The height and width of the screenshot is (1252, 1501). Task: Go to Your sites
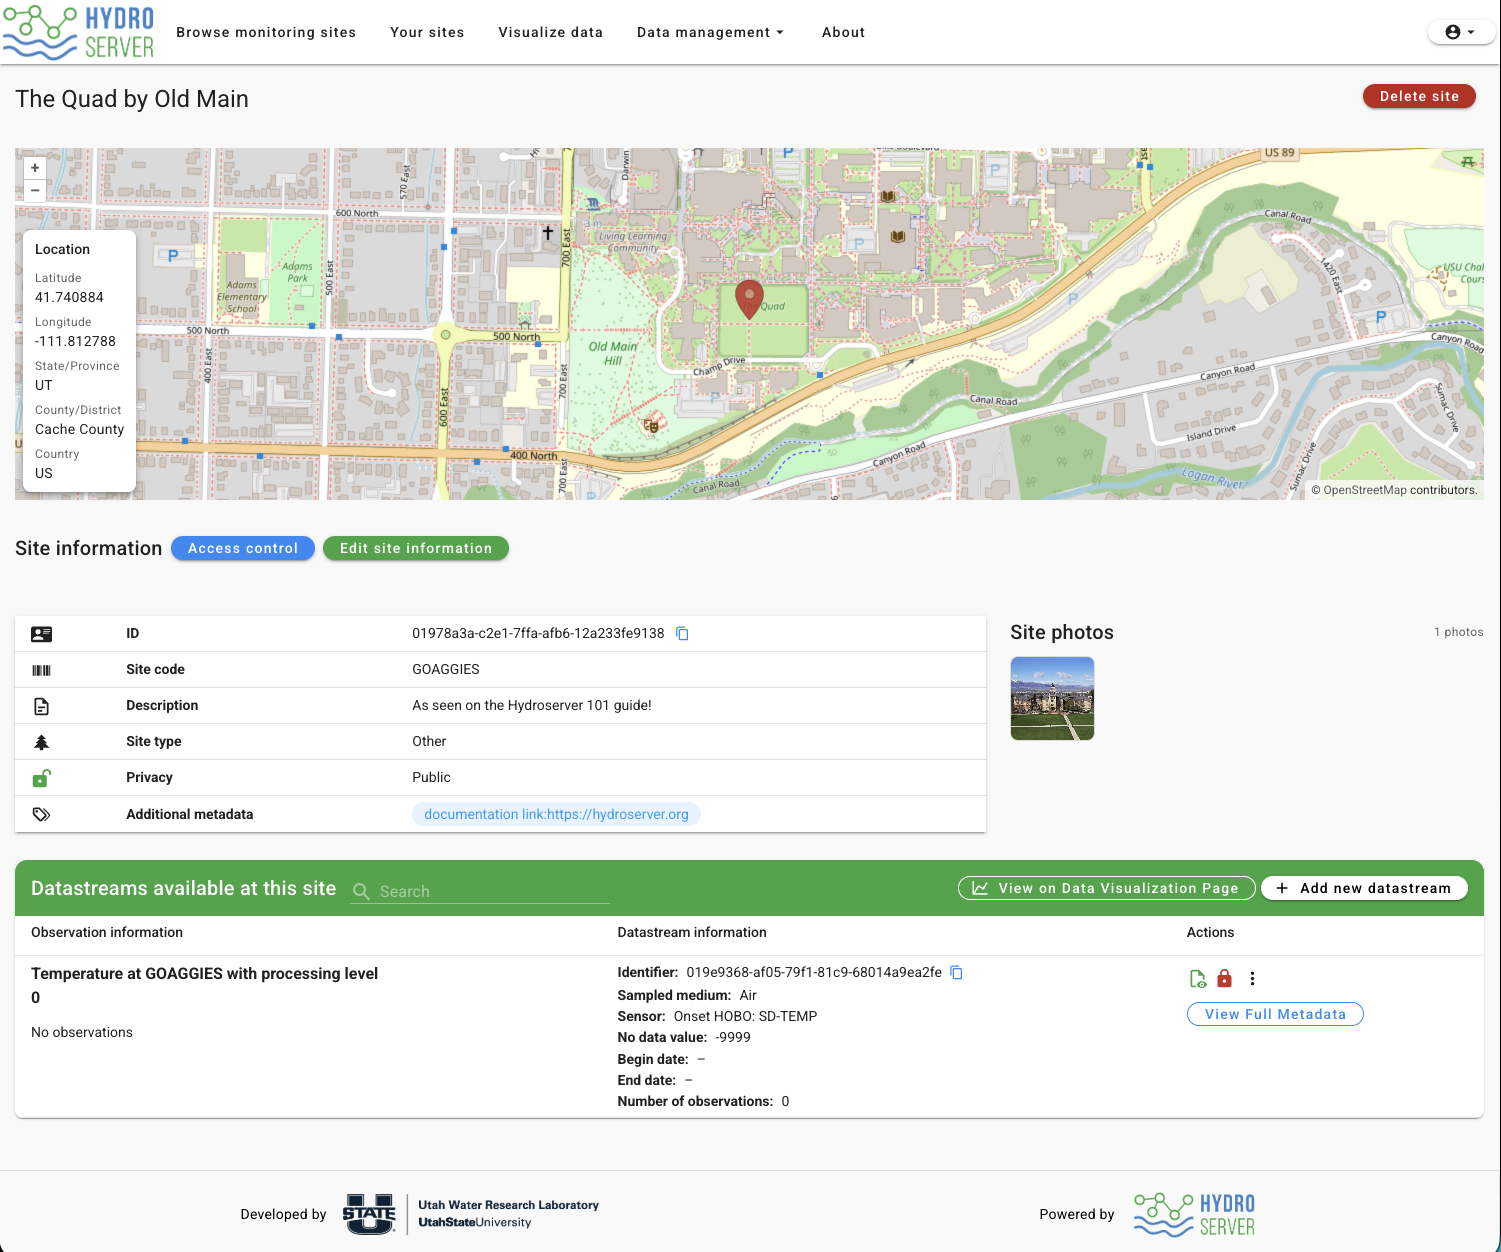coord(427,32)
